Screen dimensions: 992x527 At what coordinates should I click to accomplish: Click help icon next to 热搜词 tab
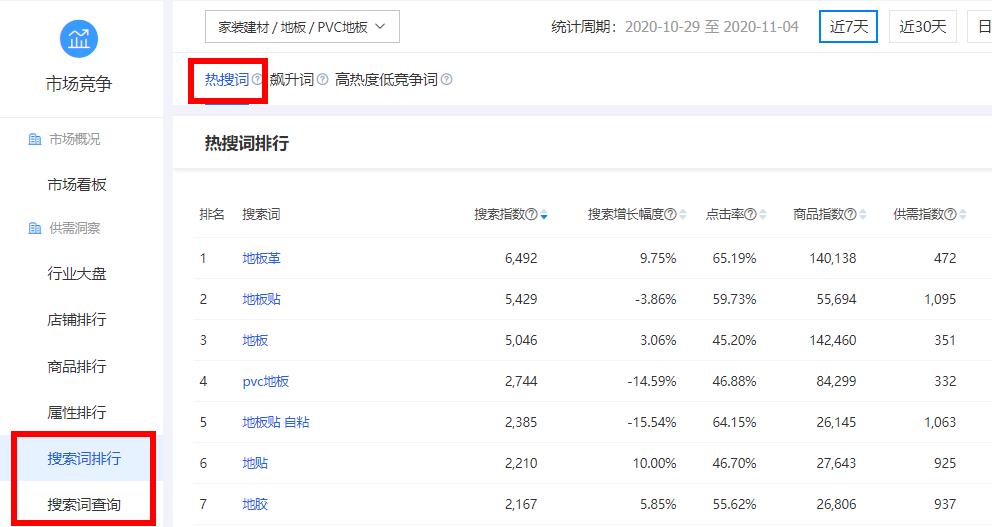(x=257, y=80)
